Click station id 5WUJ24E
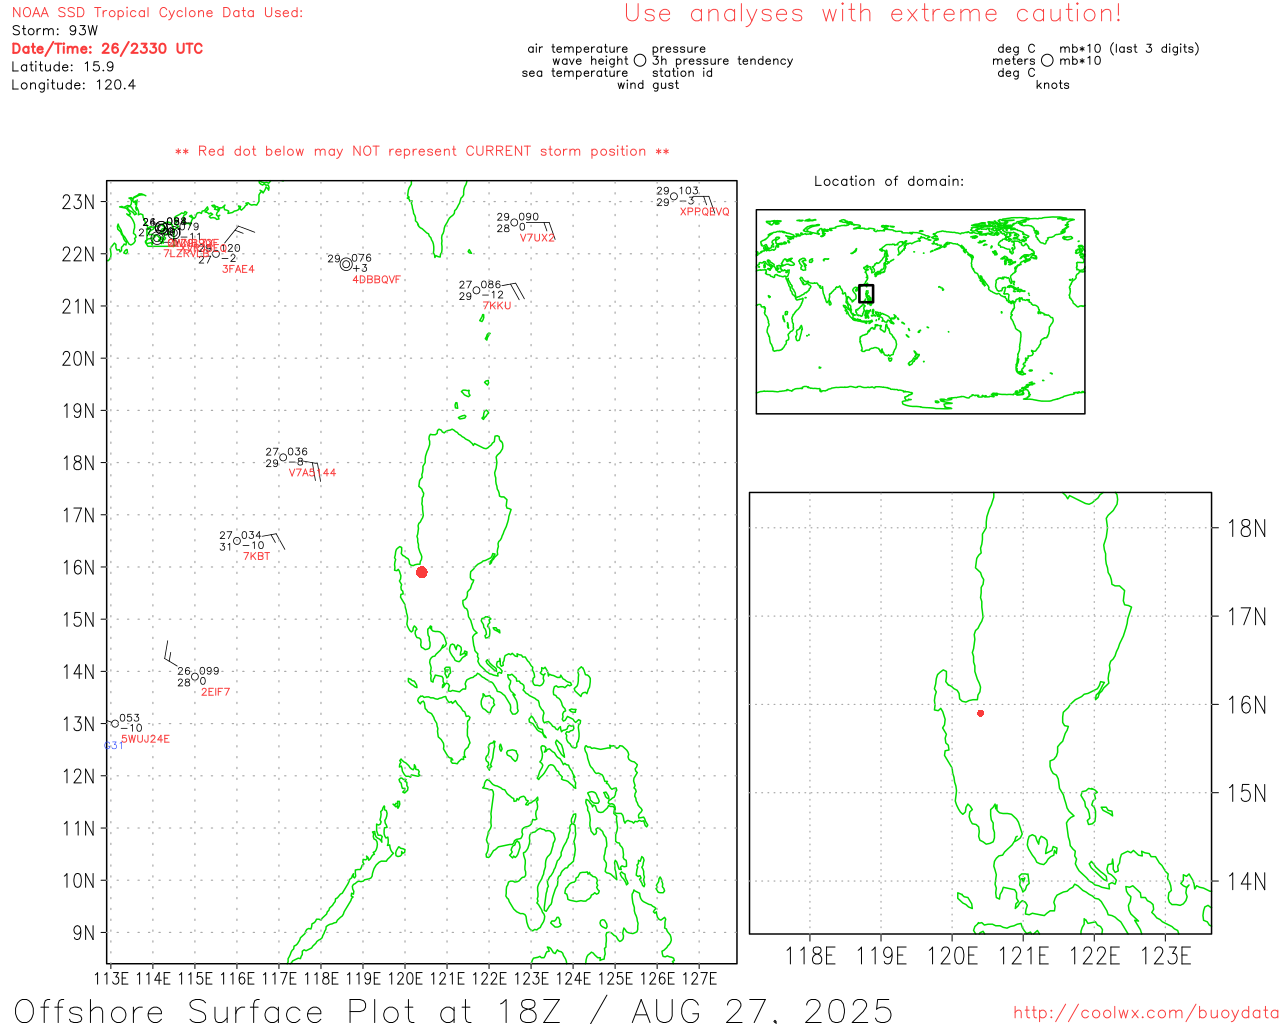1280x1024 pixels. pyautogui.click(x=145, y=740)
